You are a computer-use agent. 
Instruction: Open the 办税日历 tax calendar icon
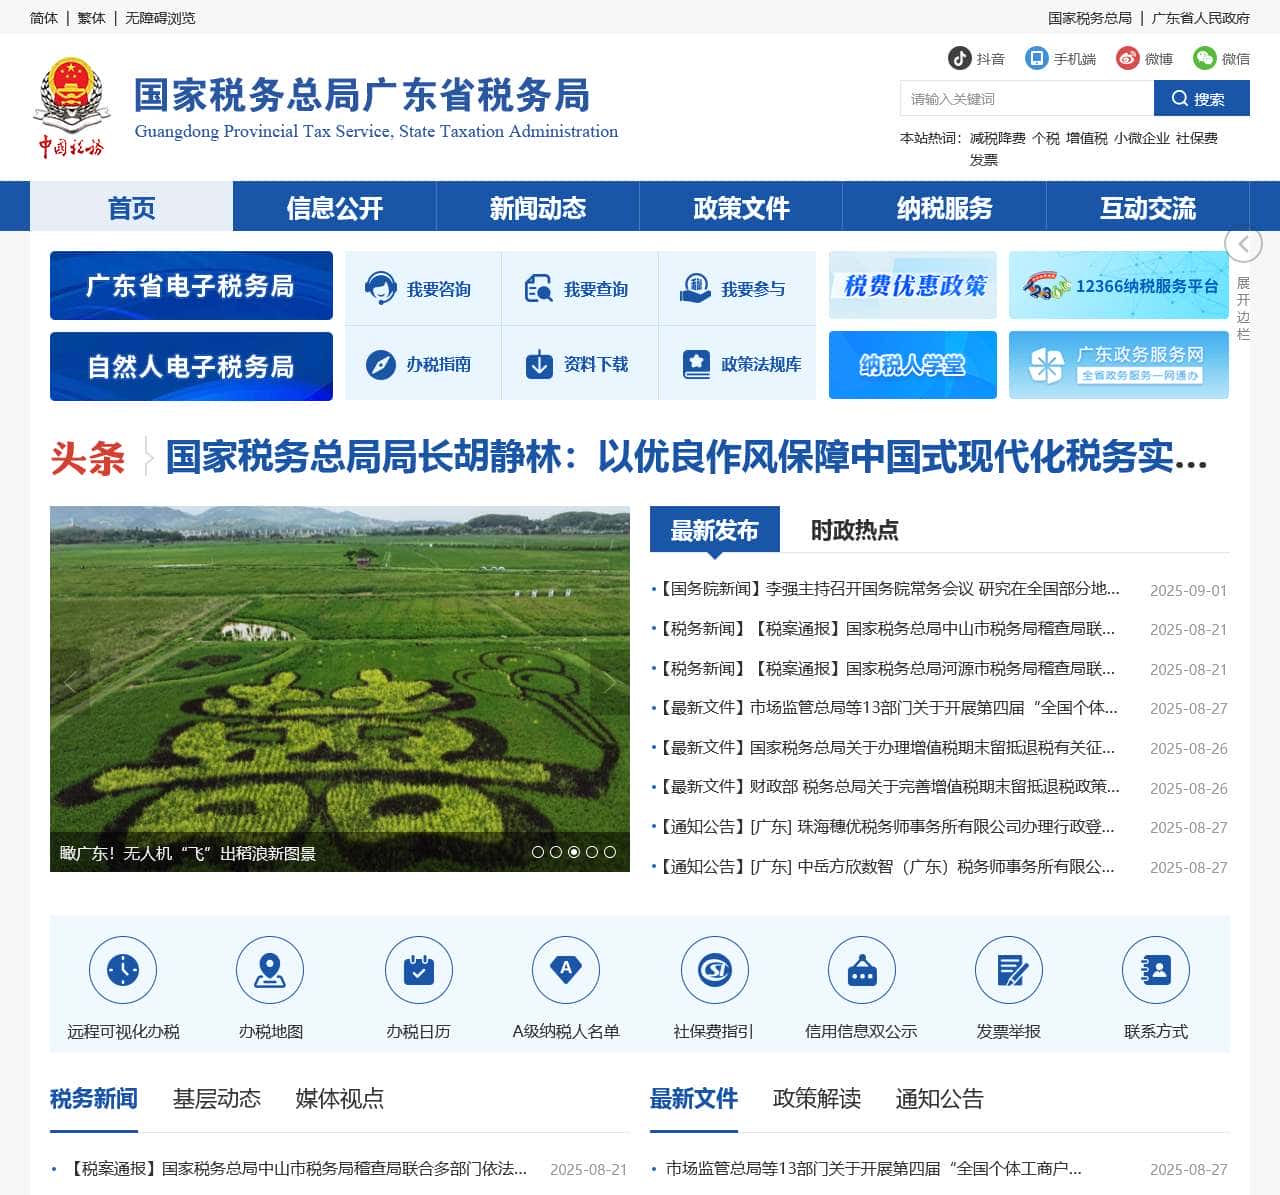click(x=418, y=969)
